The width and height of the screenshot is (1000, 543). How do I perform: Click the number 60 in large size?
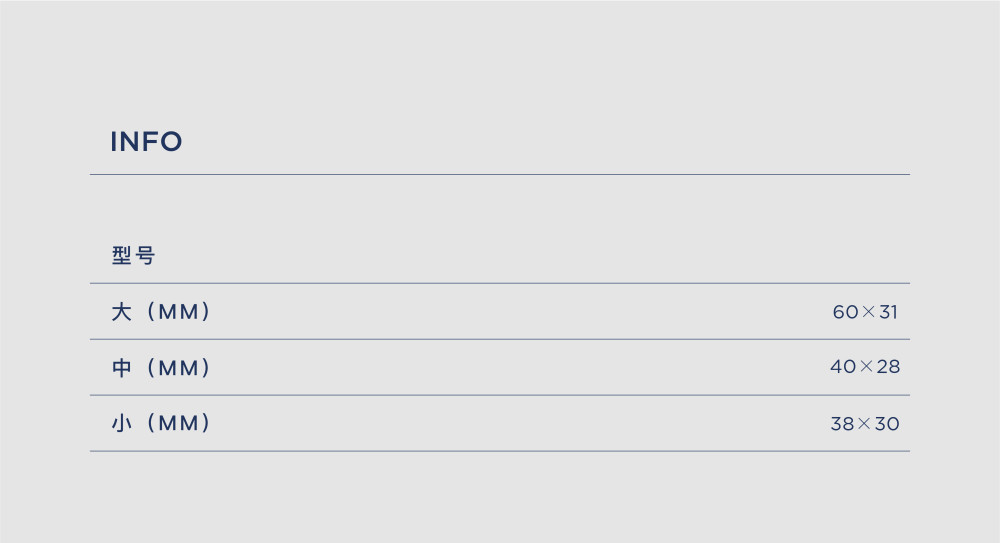click(x=846, y=312)
